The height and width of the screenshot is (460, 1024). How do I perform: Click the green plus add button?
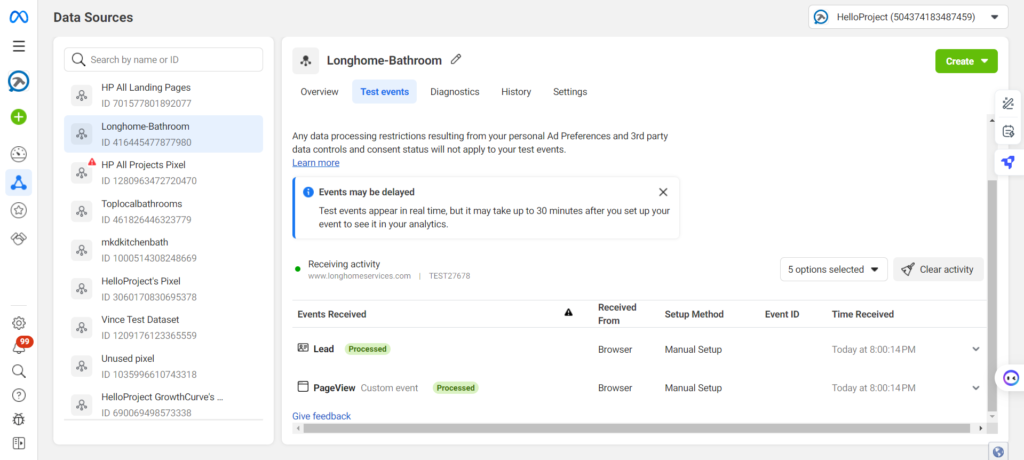click(x=18, y=118)
